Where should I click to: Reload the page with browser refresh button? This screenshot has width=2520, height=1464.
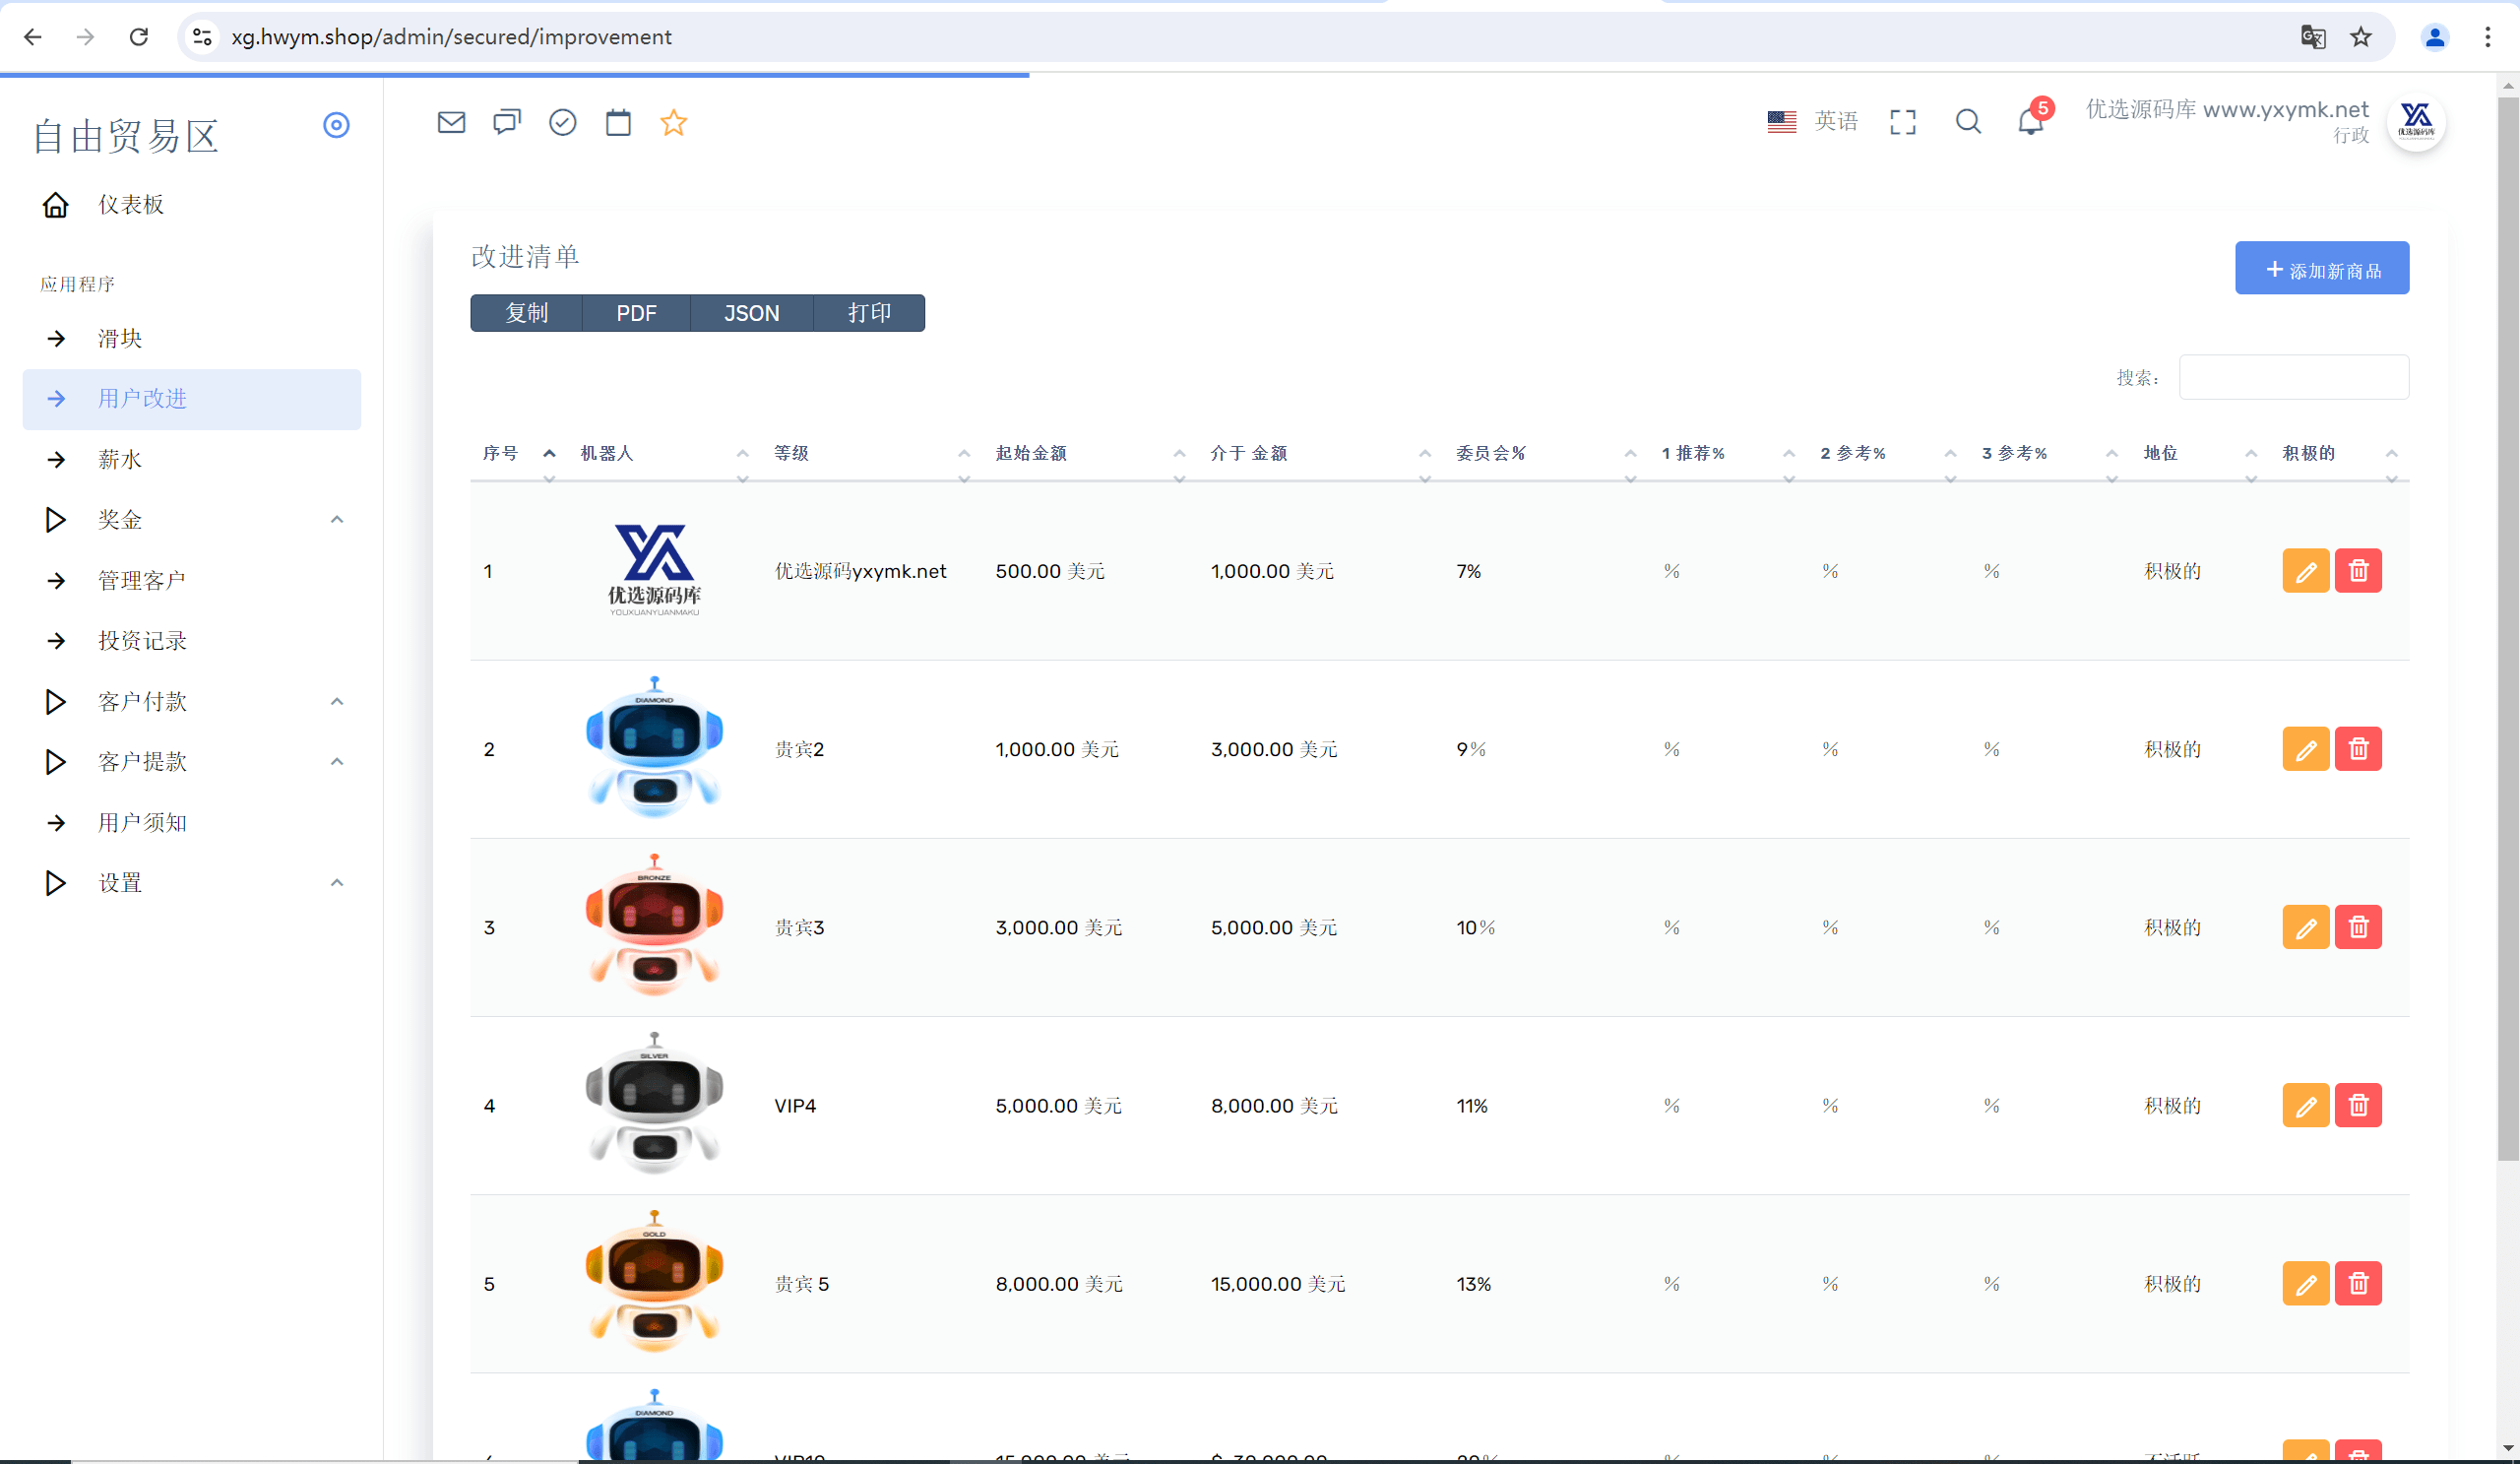tap(139, 37)
